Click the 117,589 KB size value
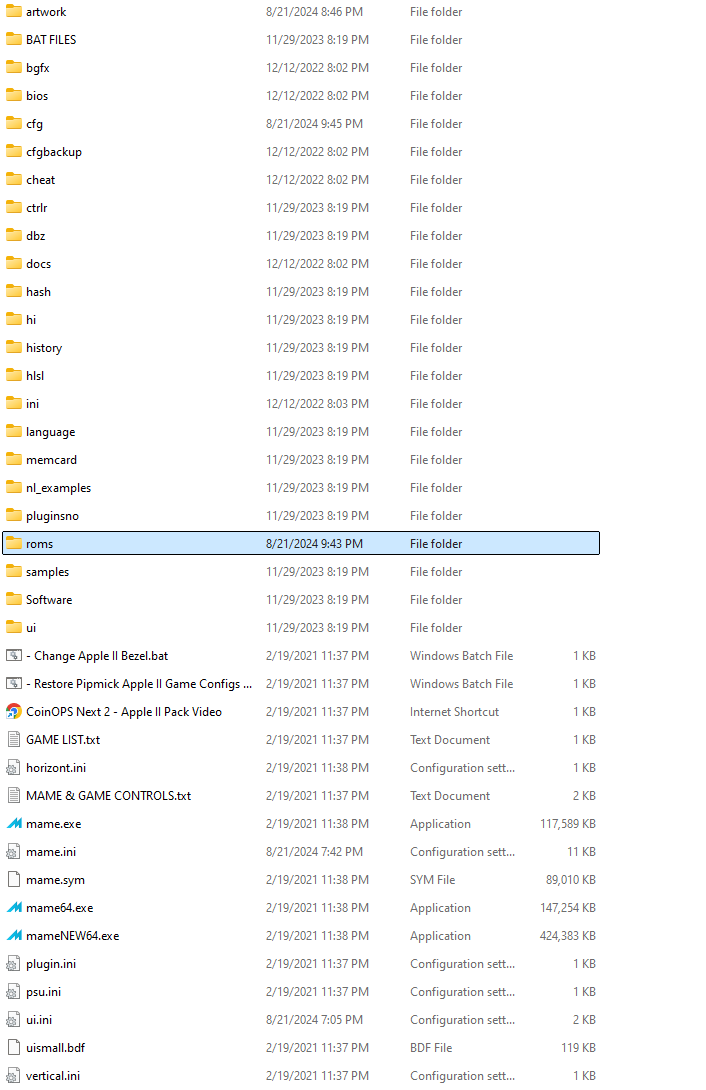This screenshot has width=706, height=1090. point(568,824)
